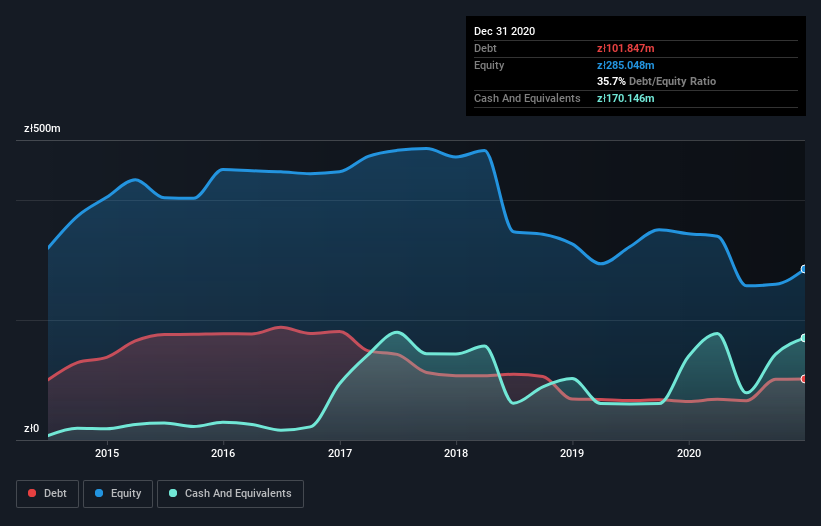Click the 2017 x-axis label
This screenshot has width=821, height=526.
point(340,453)
